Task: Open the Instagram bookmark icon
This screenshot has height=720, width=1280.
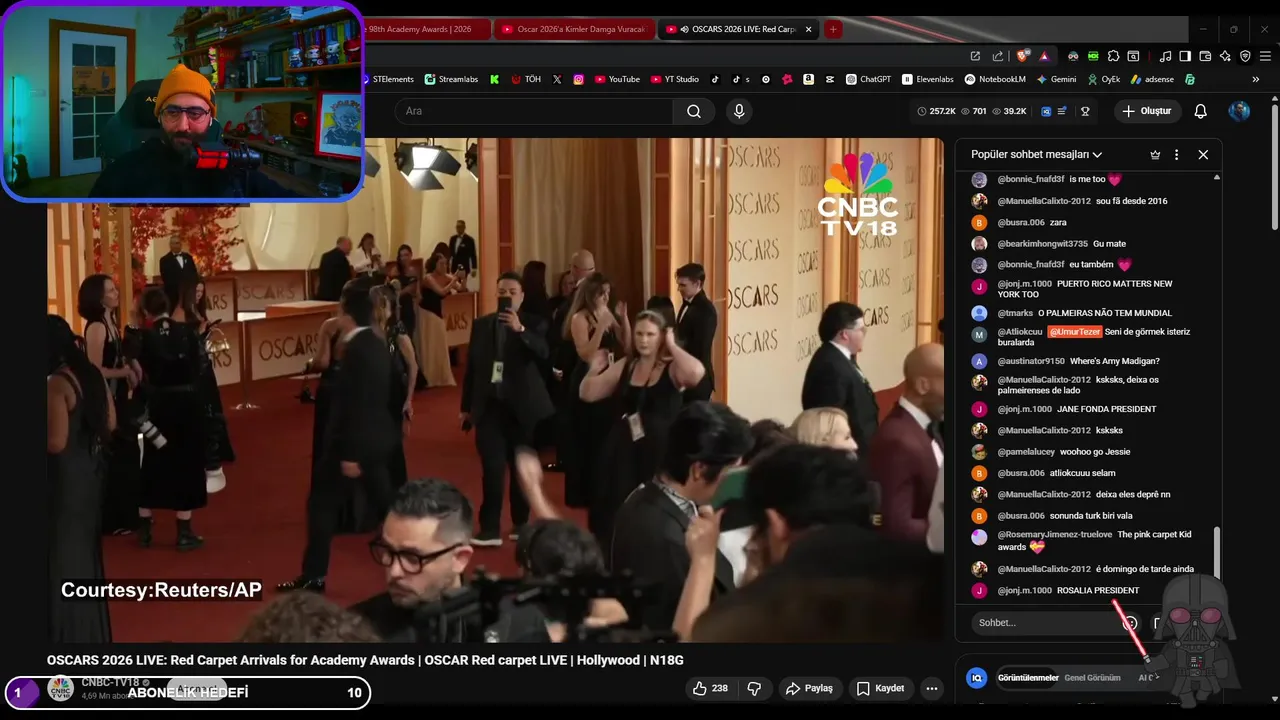Action: pyautogui.click(x=578, y=79)
